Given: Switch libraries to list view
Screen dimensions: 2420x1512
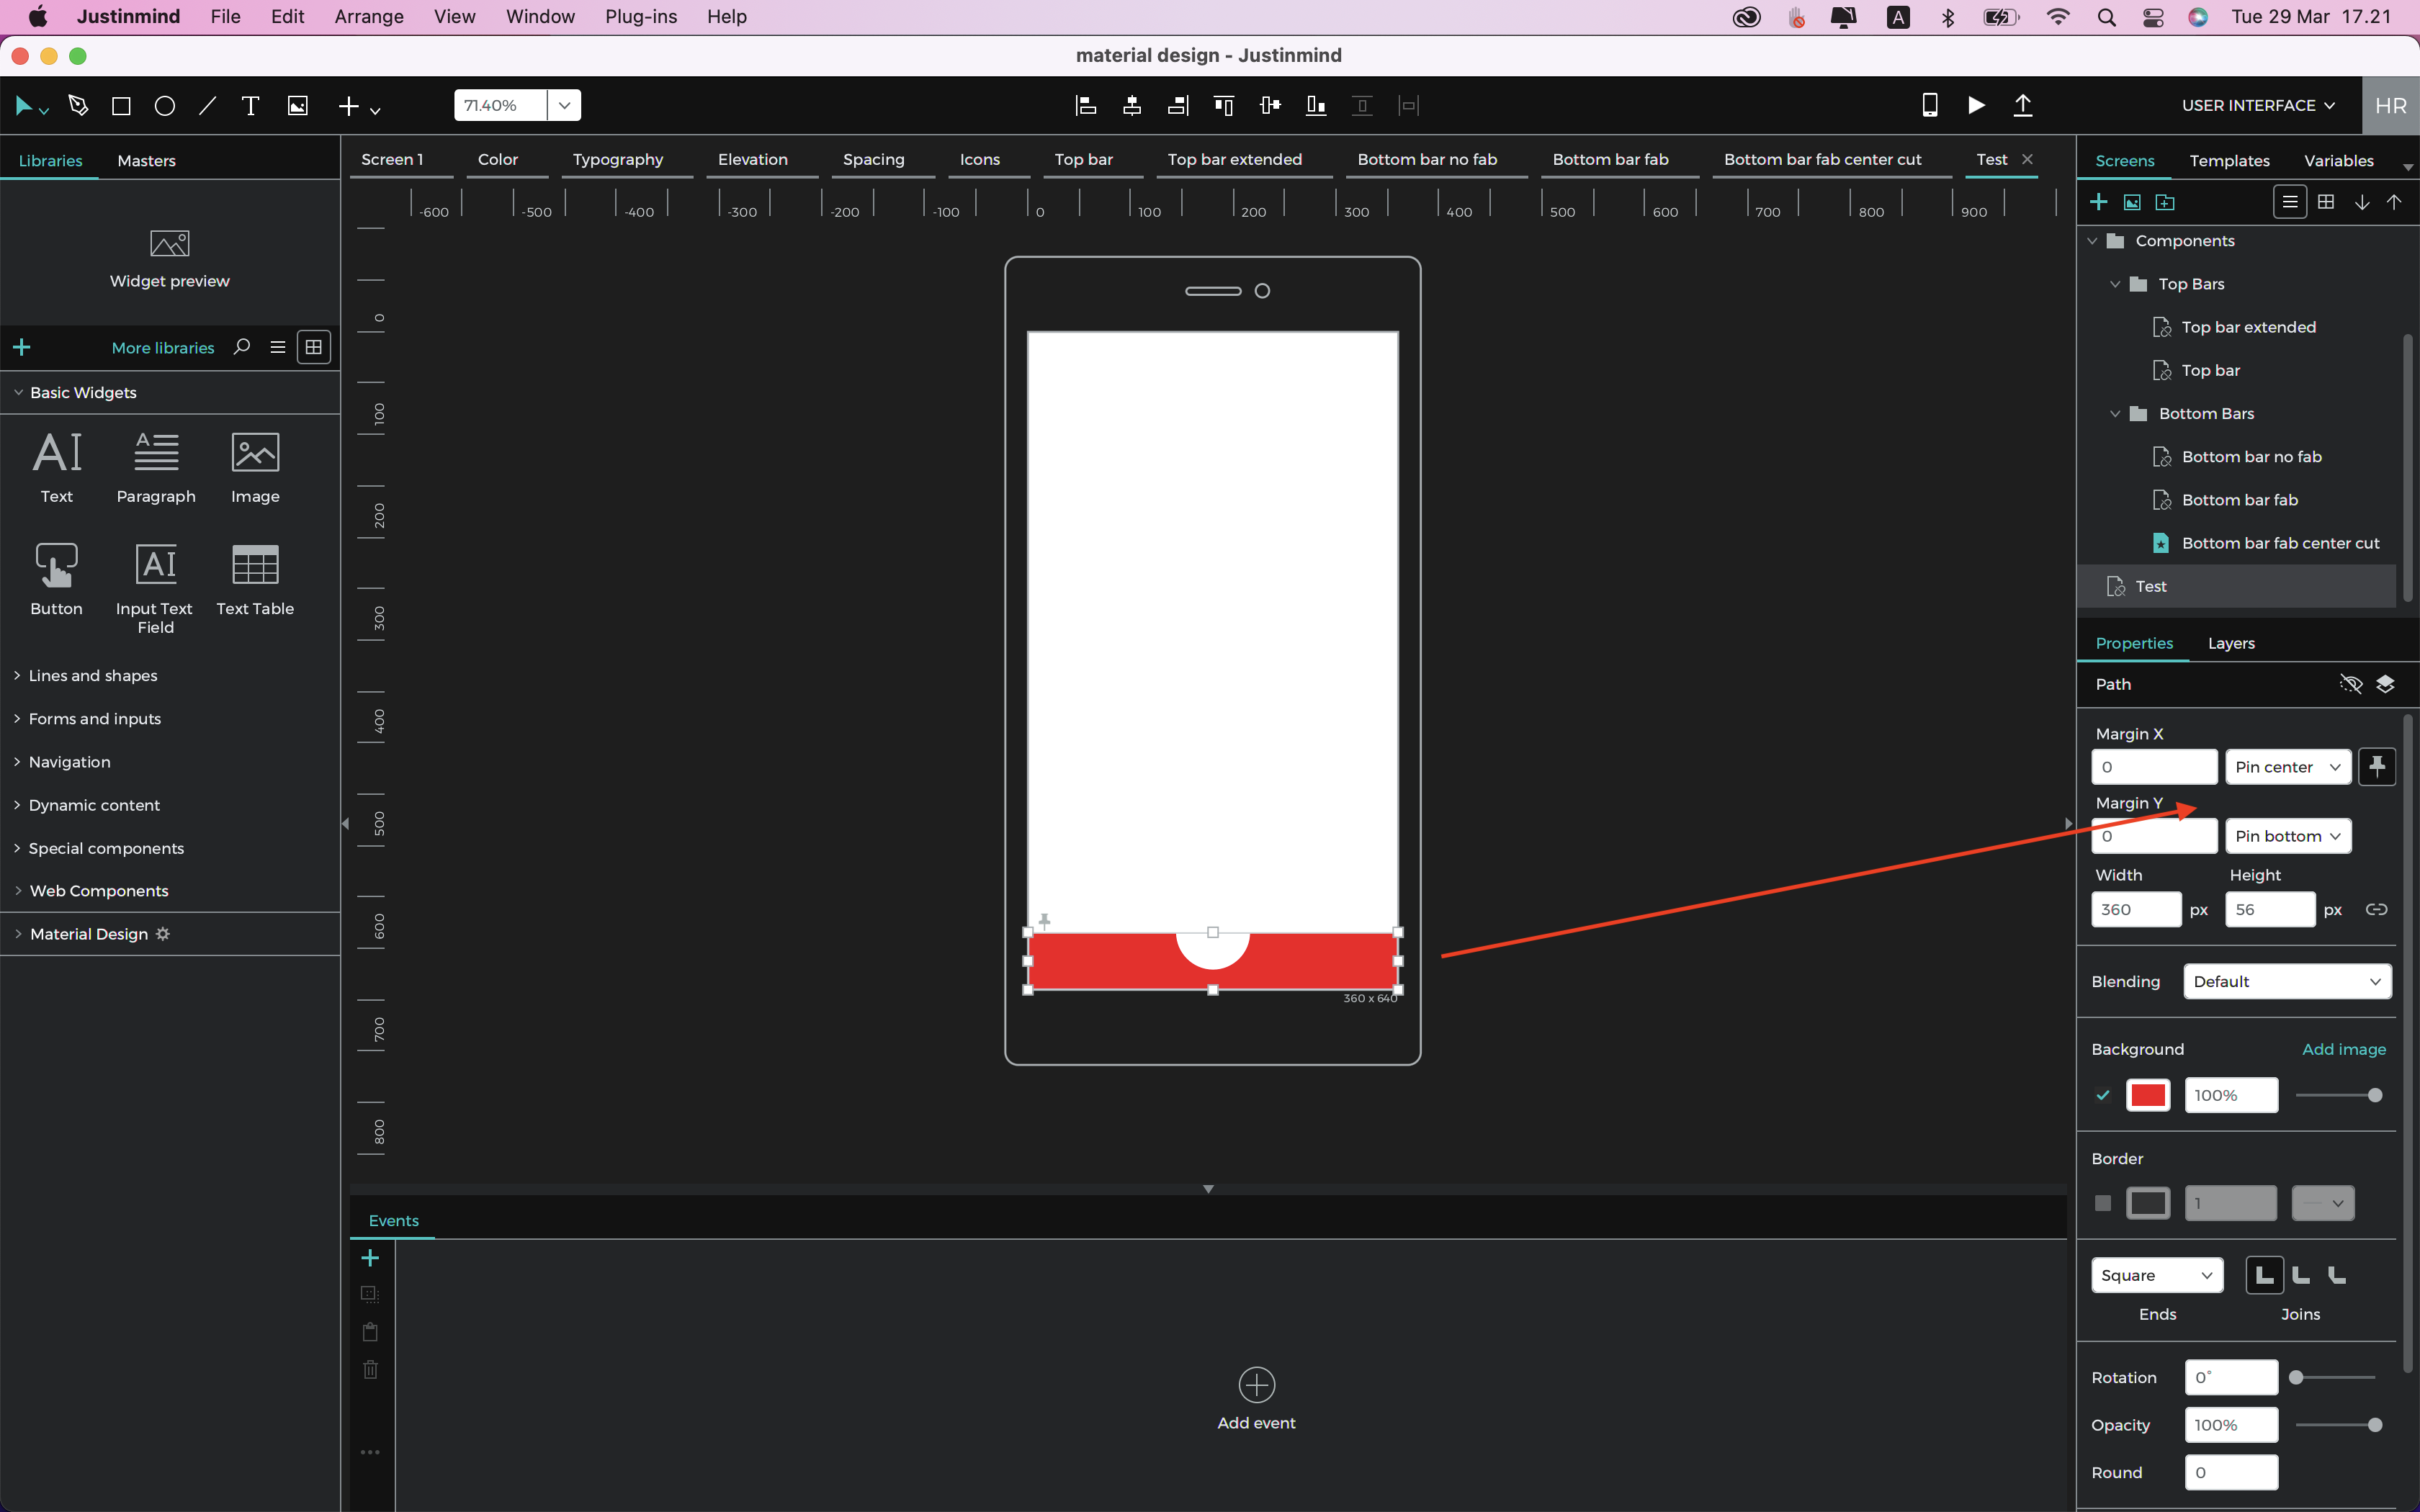Looking at the screenshot, I should 278,347.
